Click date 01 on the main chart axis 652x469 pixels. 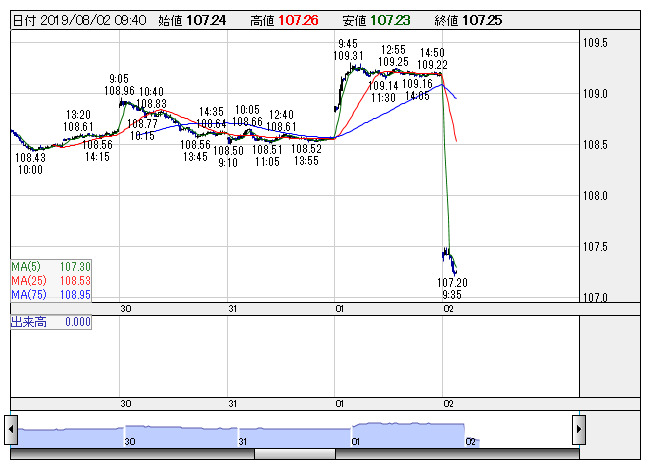pyautogui.click(x=339, y=309)
